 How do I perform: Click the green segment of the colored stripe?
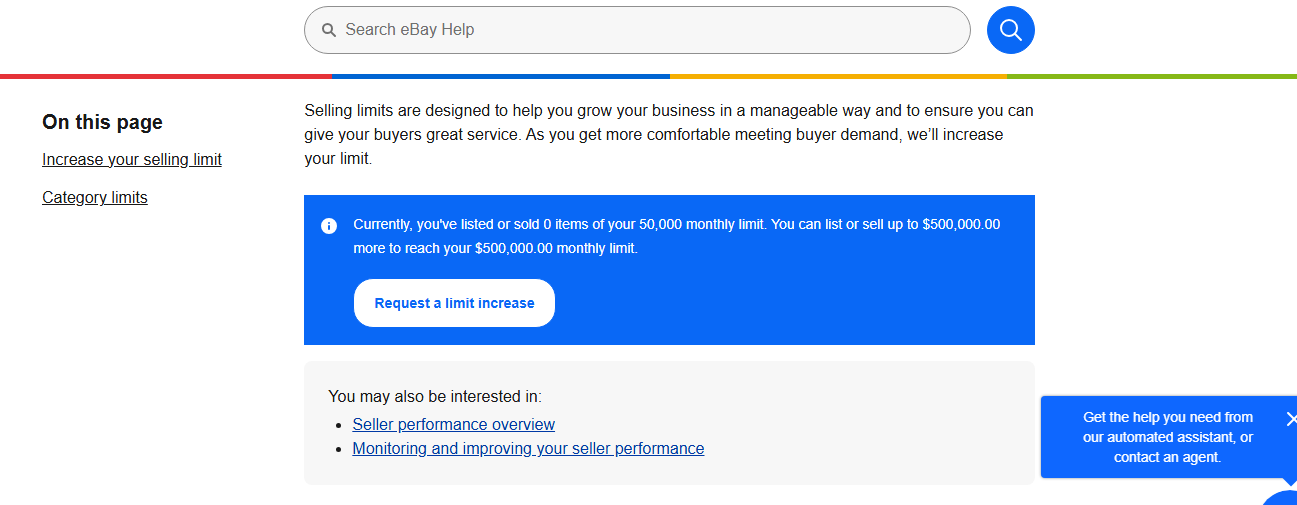(x=1152, y=76)
